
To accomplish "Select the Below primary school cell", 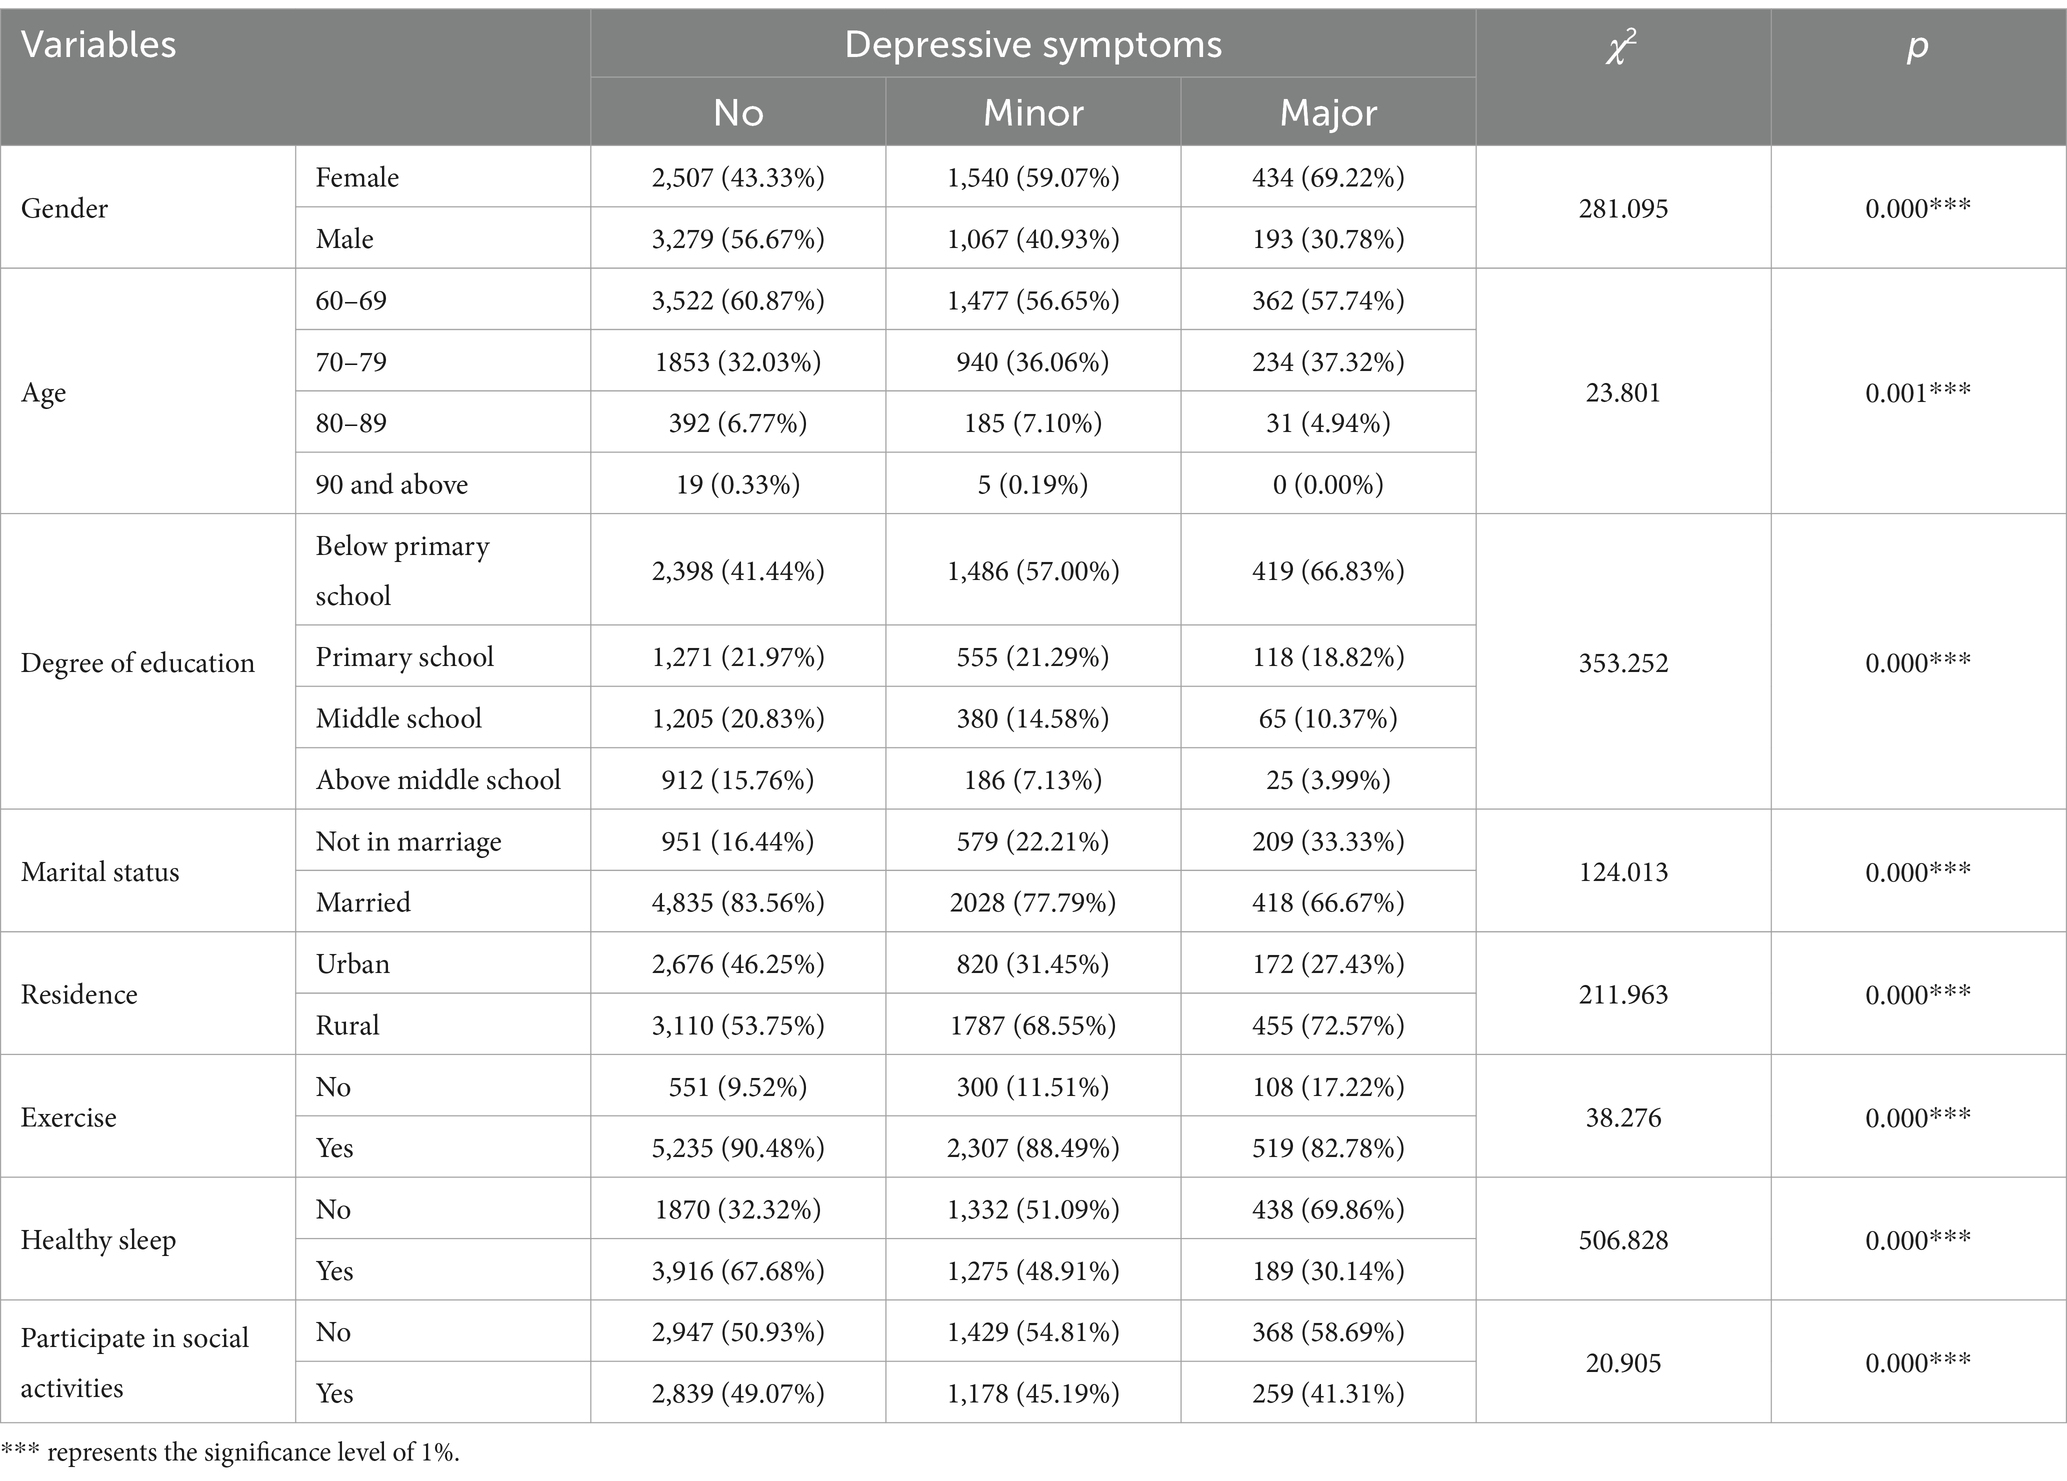I will click(443, 570).
